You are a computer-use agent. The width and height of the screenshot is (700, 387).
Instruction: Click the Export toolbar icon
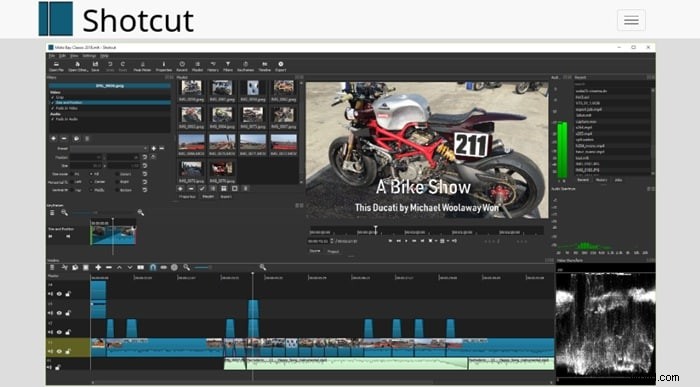[280, 67]
